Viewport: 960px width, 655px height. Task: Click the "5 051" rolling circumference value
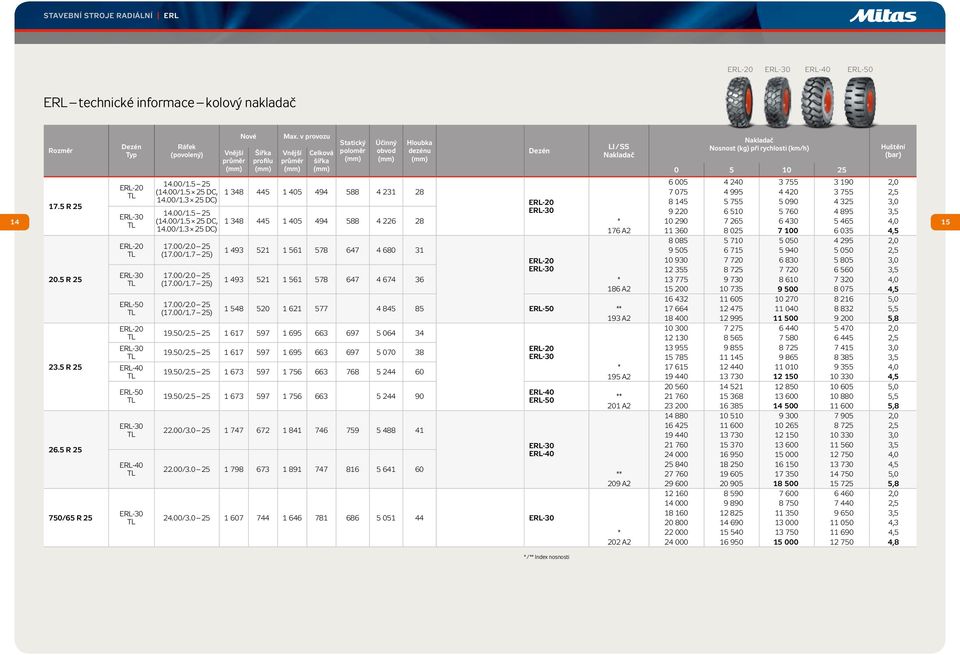(x=386, y=518)
